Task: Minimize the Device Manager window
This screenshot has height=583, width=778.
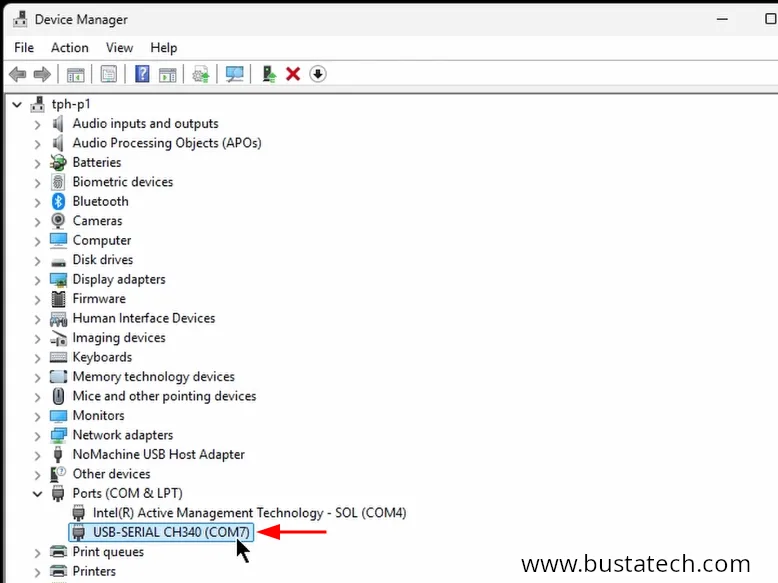Action: click(x=722, y=19)
